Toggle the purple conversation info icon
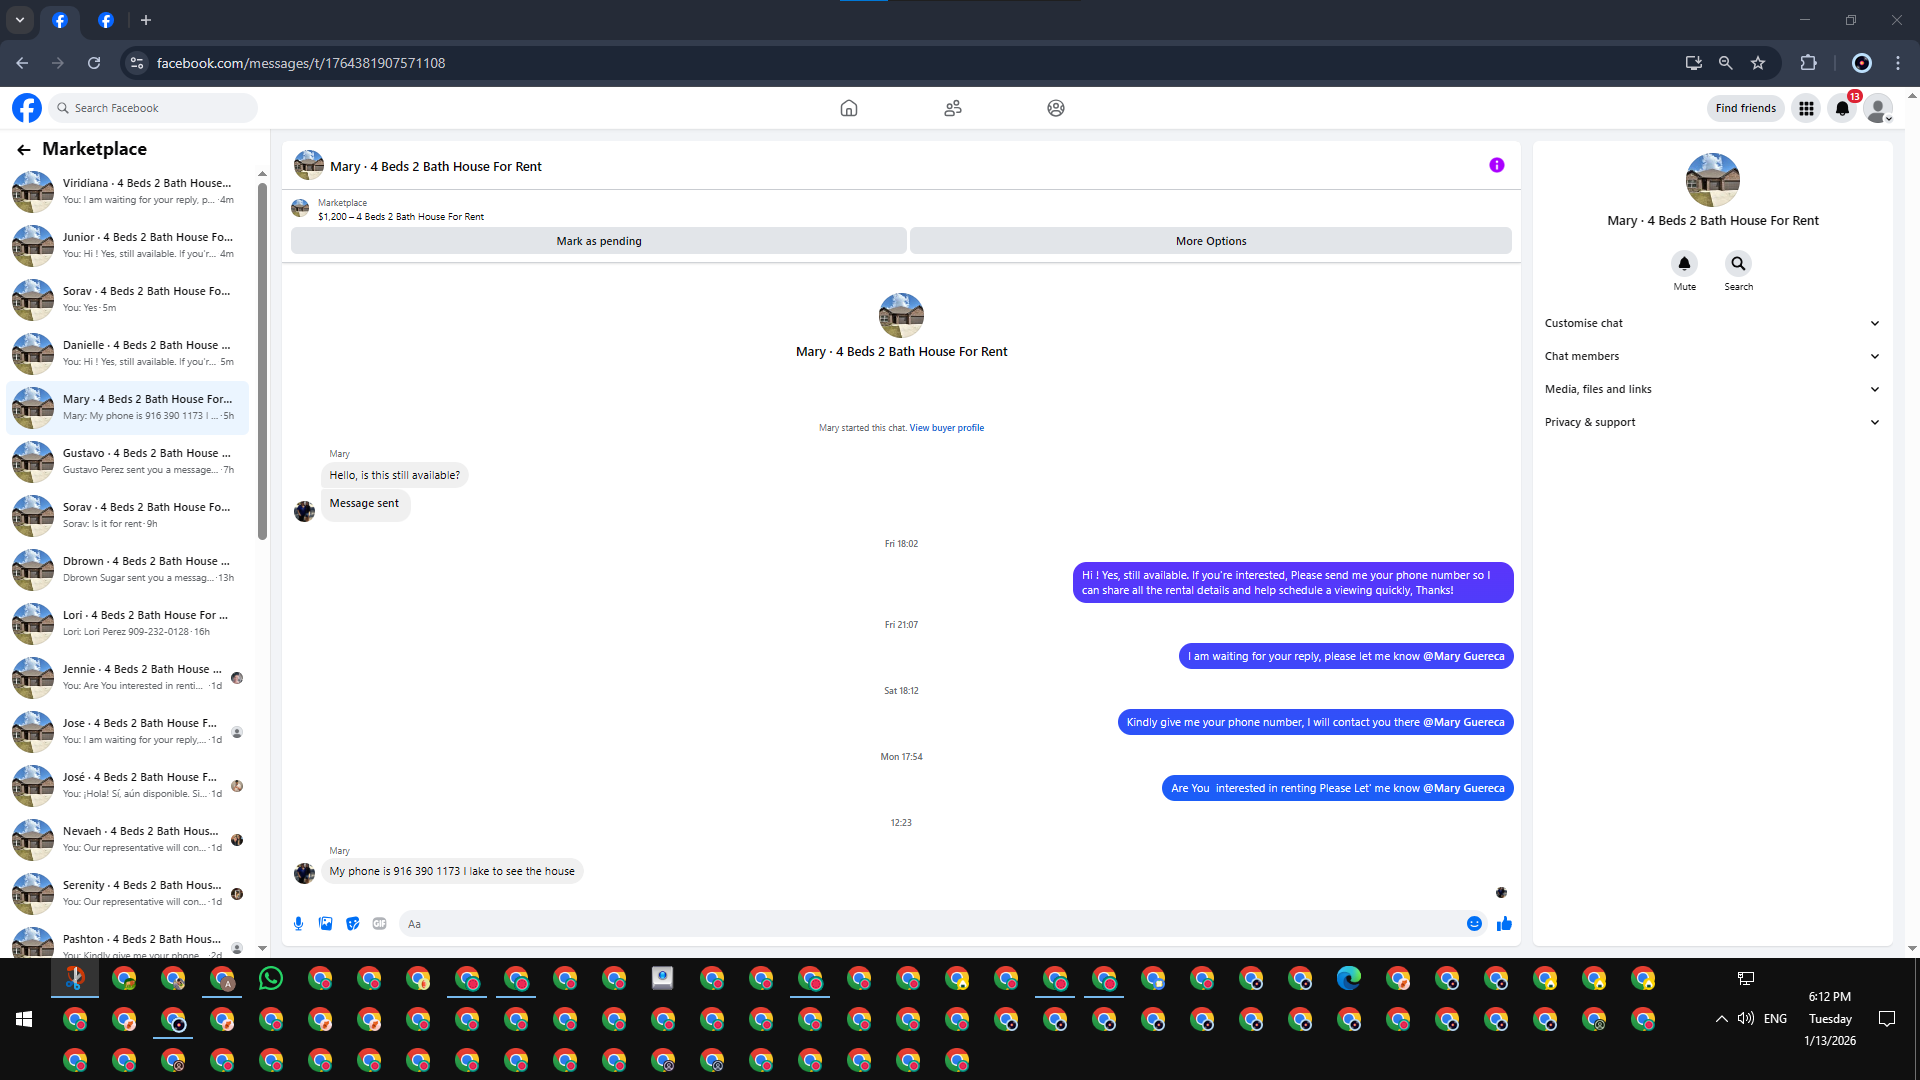Viewport: 1920px width, 1080px height. (1496, 166)
